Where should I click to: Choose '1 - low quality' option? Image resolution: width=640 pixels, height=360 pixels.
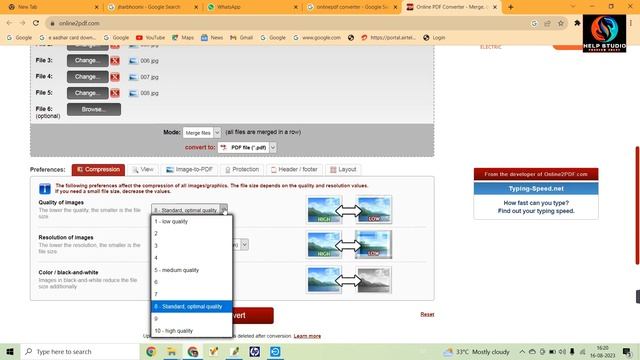click(192, 221)
